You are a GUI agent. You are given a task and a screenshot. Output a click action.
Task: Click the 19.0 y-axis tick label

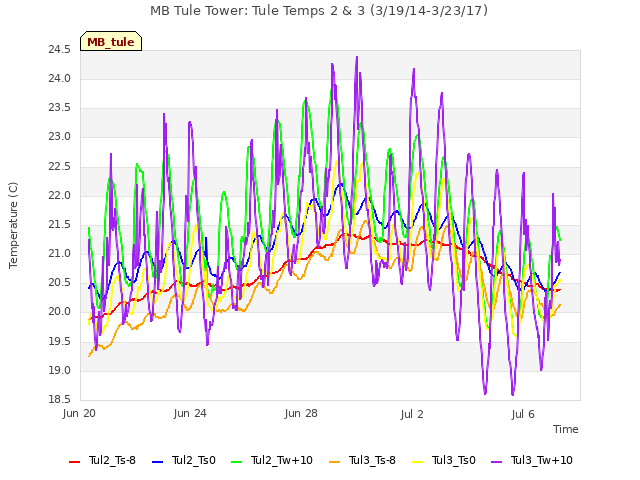pyautogui.click(x=60, y=371)
